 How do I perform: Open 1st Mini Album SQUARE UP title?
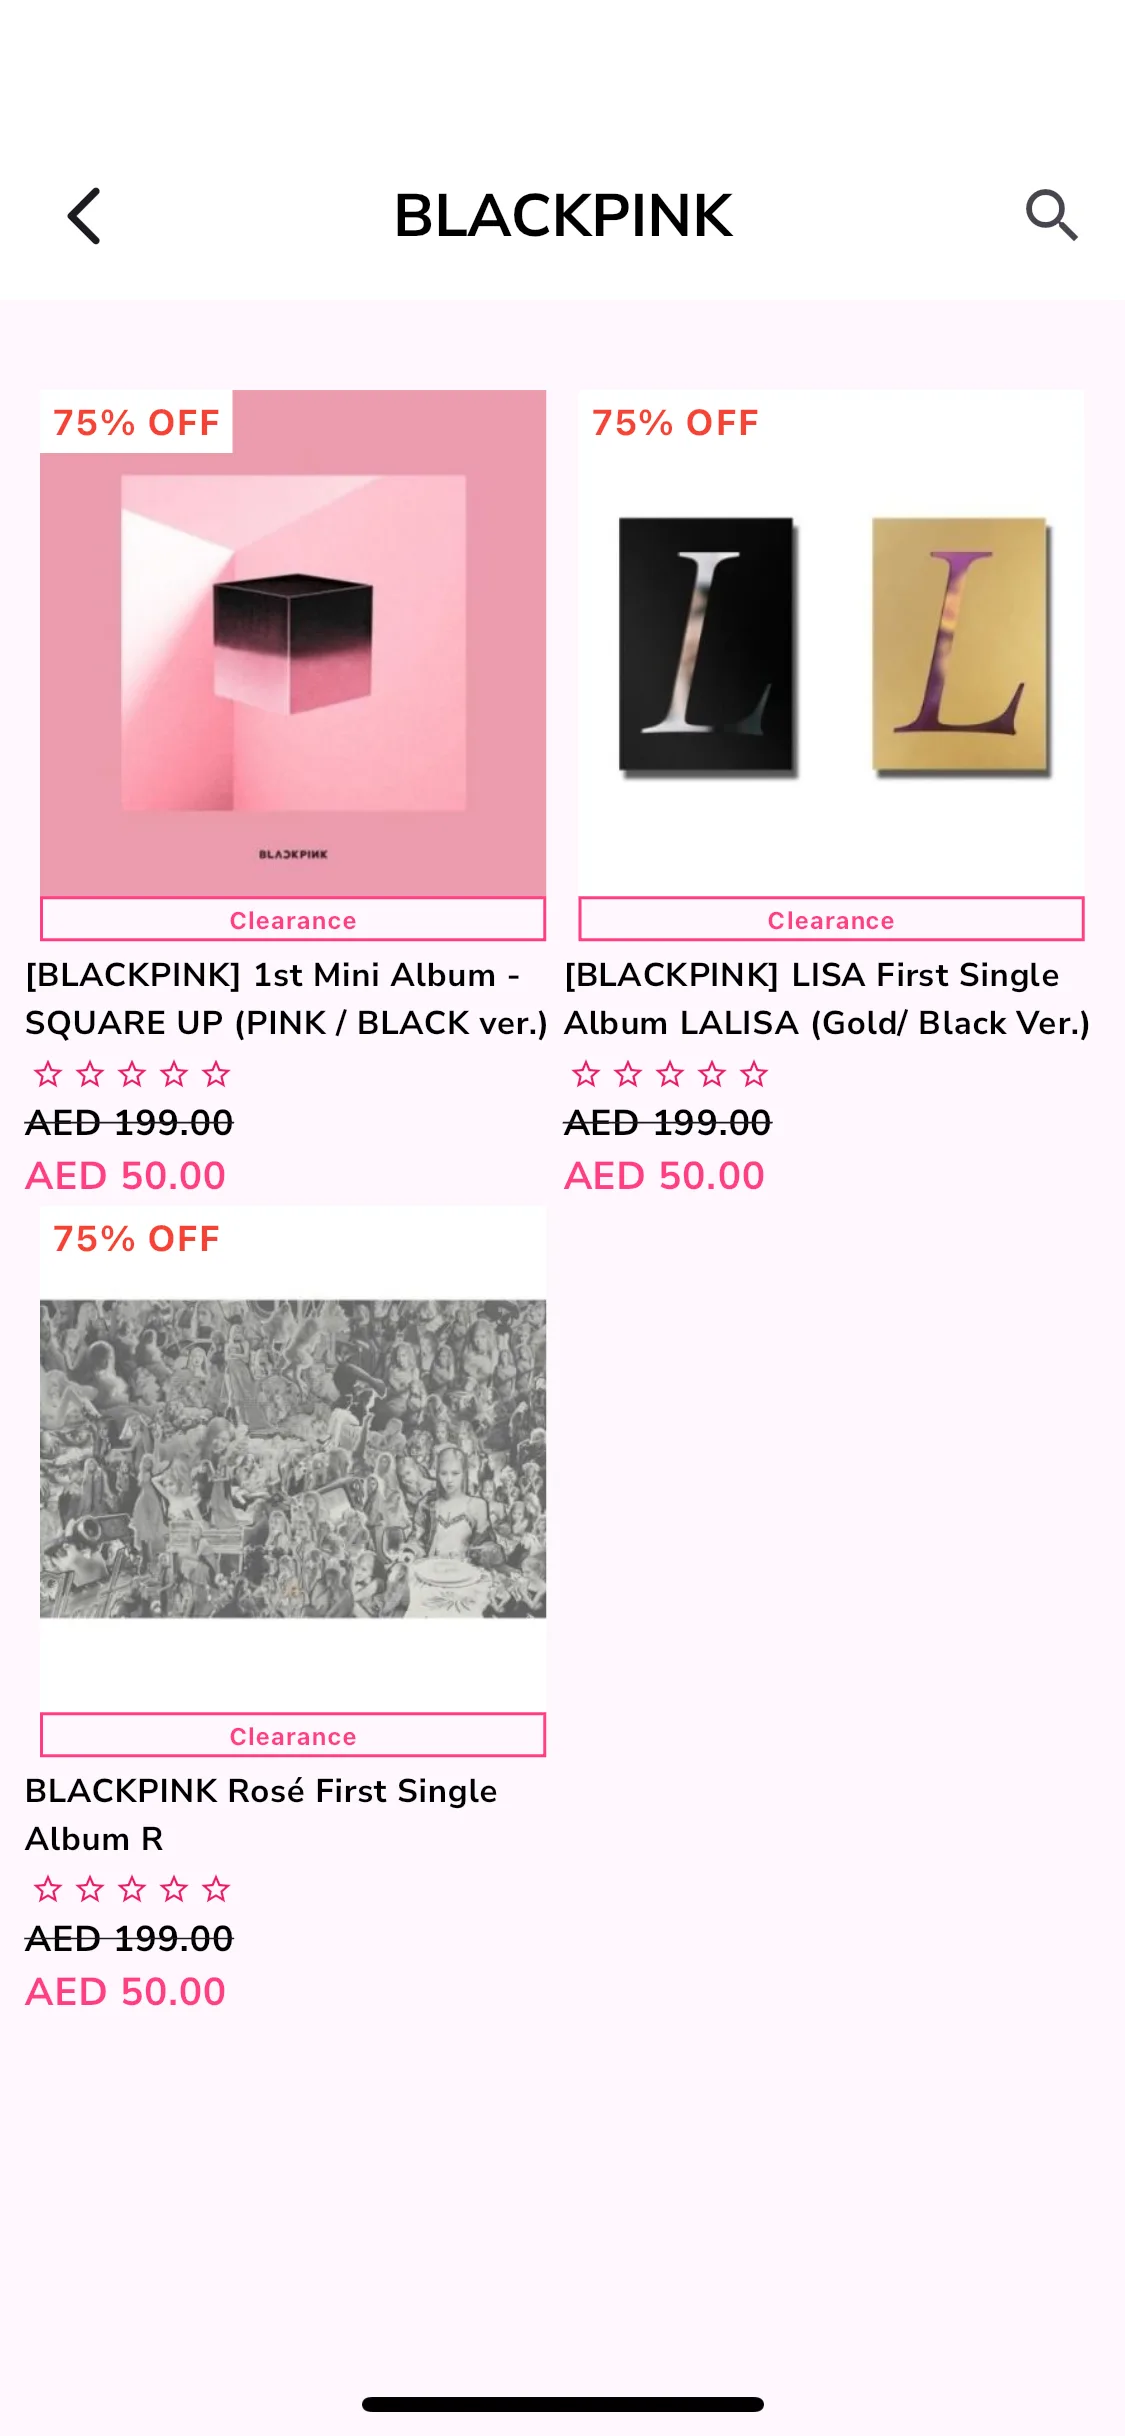286,999
